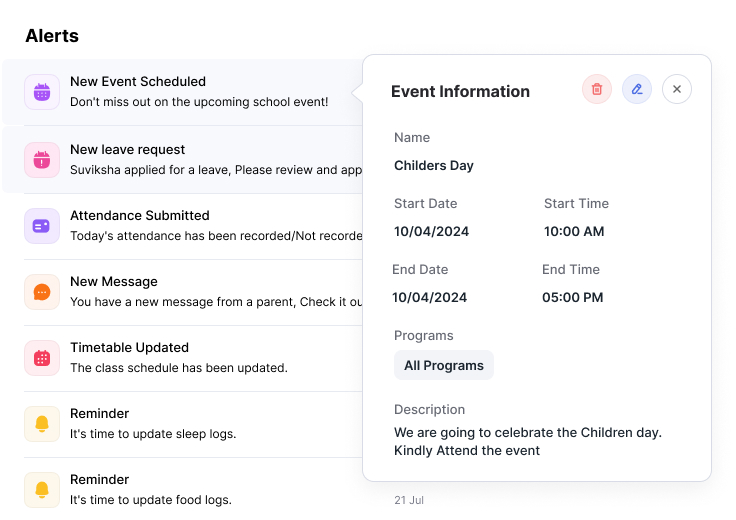Close the Event Information popup
Screen dimensions: 736x520
677,89
